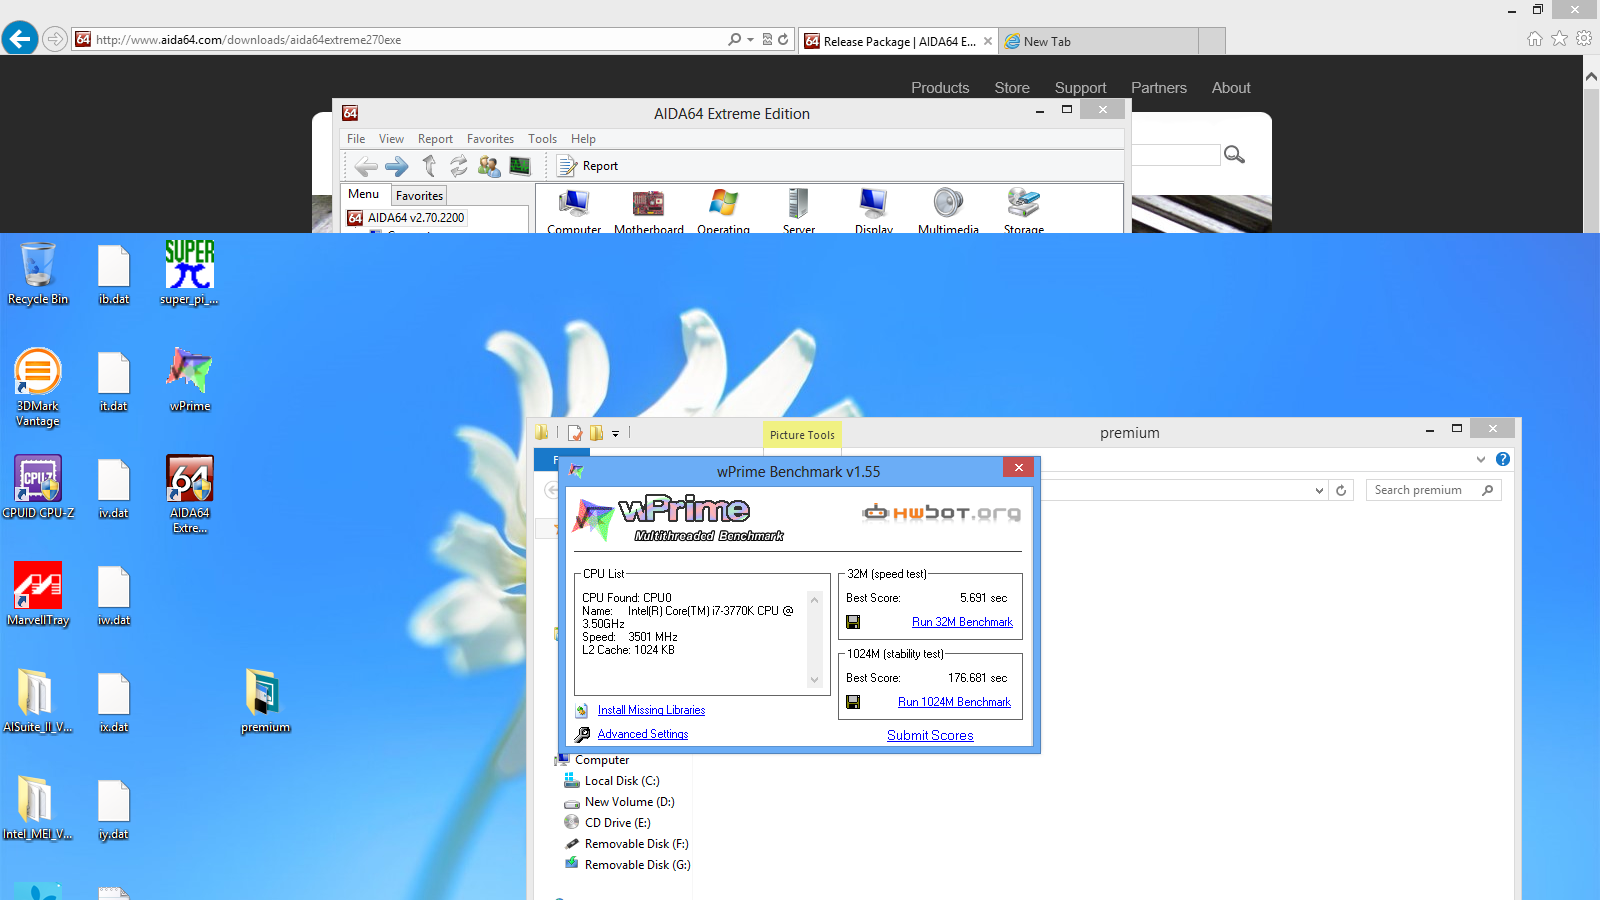Open the AIDA64 Report menu

pos(435,139)
